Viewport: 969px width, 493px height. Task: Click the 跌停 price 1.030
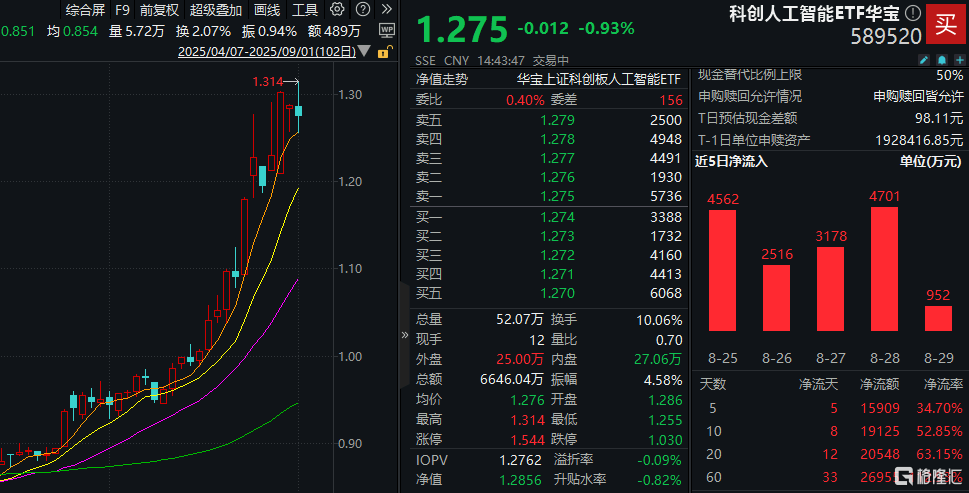tap(666, 440)
